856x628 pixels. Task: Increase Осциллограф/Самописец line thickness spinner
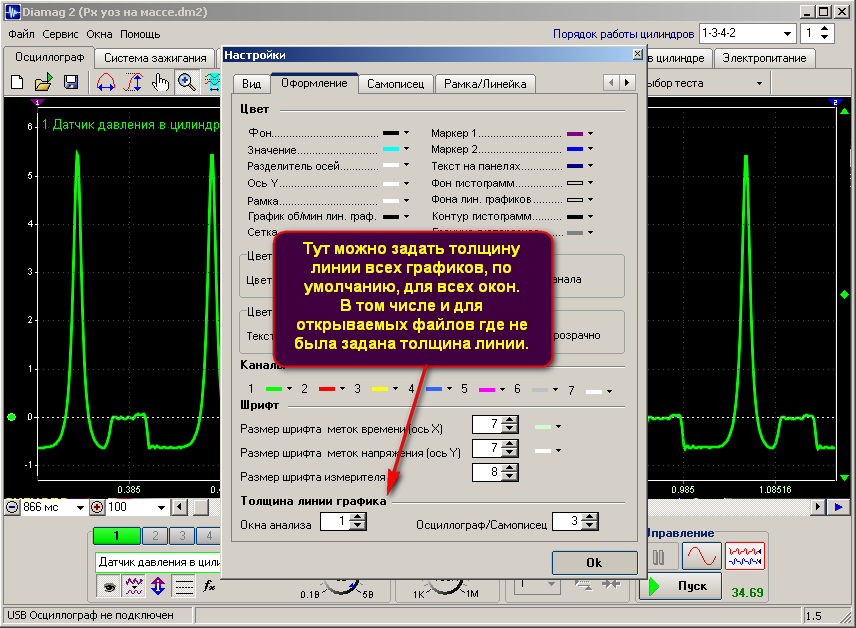coord(590,517)
